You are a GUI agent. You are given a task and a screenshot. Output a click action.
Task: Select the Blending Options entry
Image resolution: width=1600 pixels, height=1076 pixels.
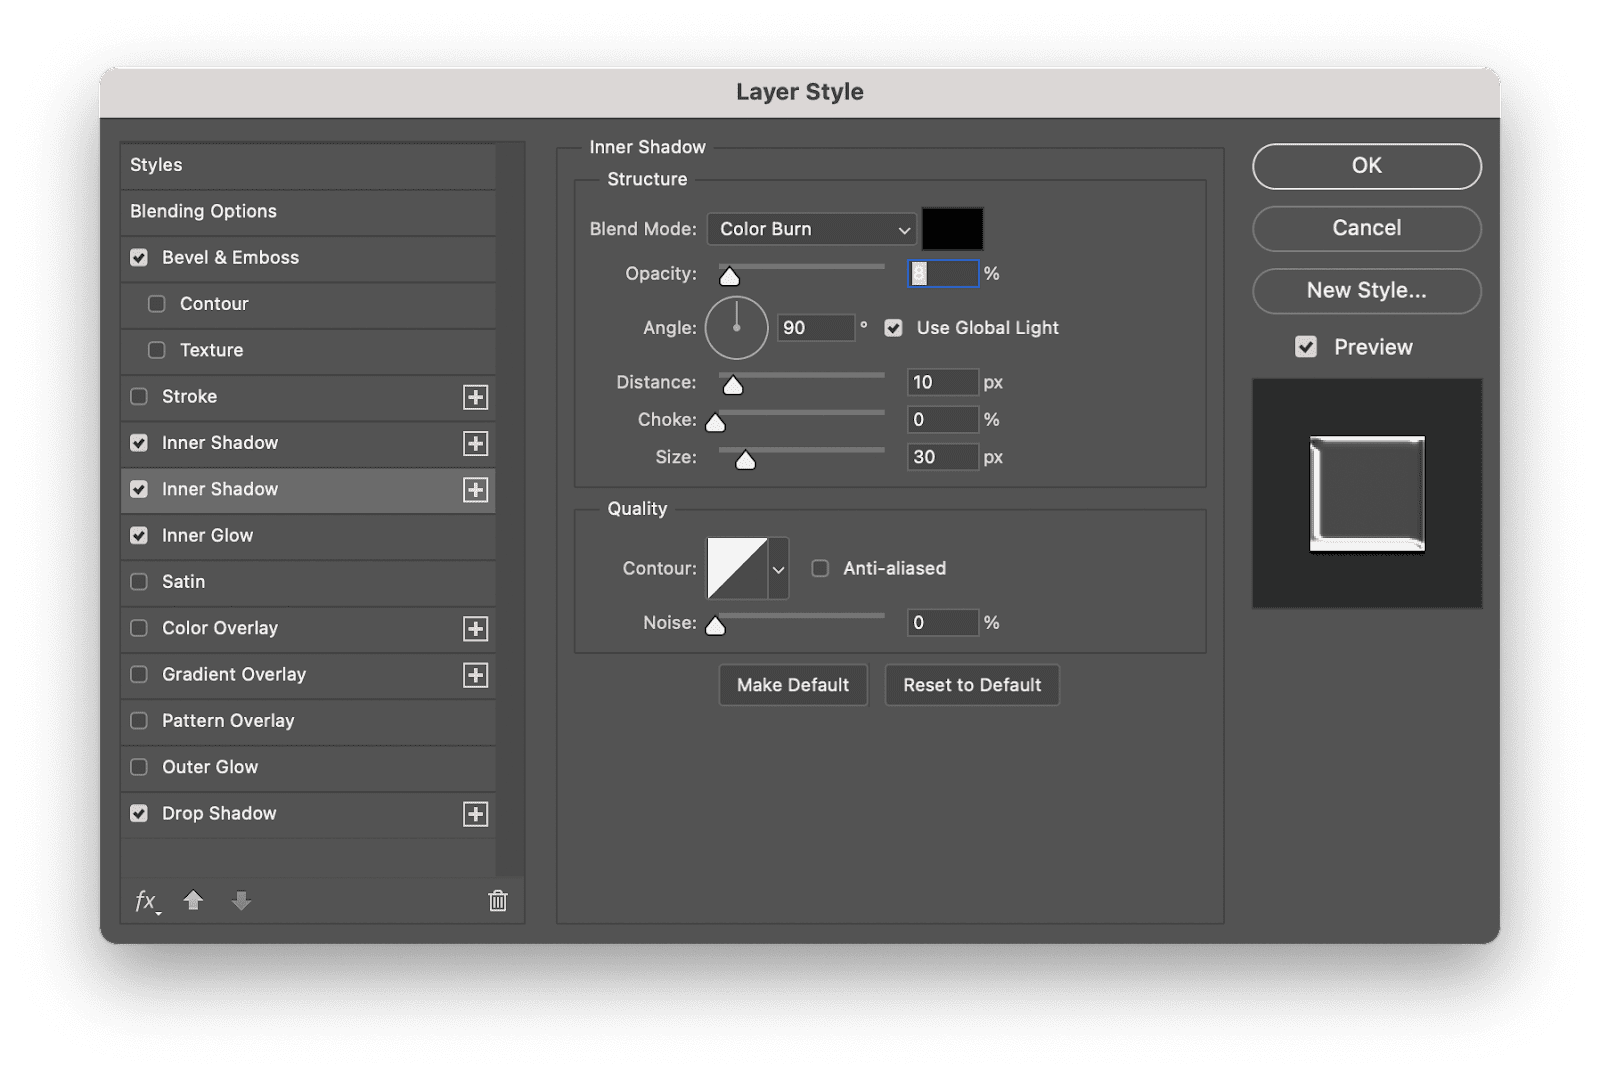click(203, 211)
